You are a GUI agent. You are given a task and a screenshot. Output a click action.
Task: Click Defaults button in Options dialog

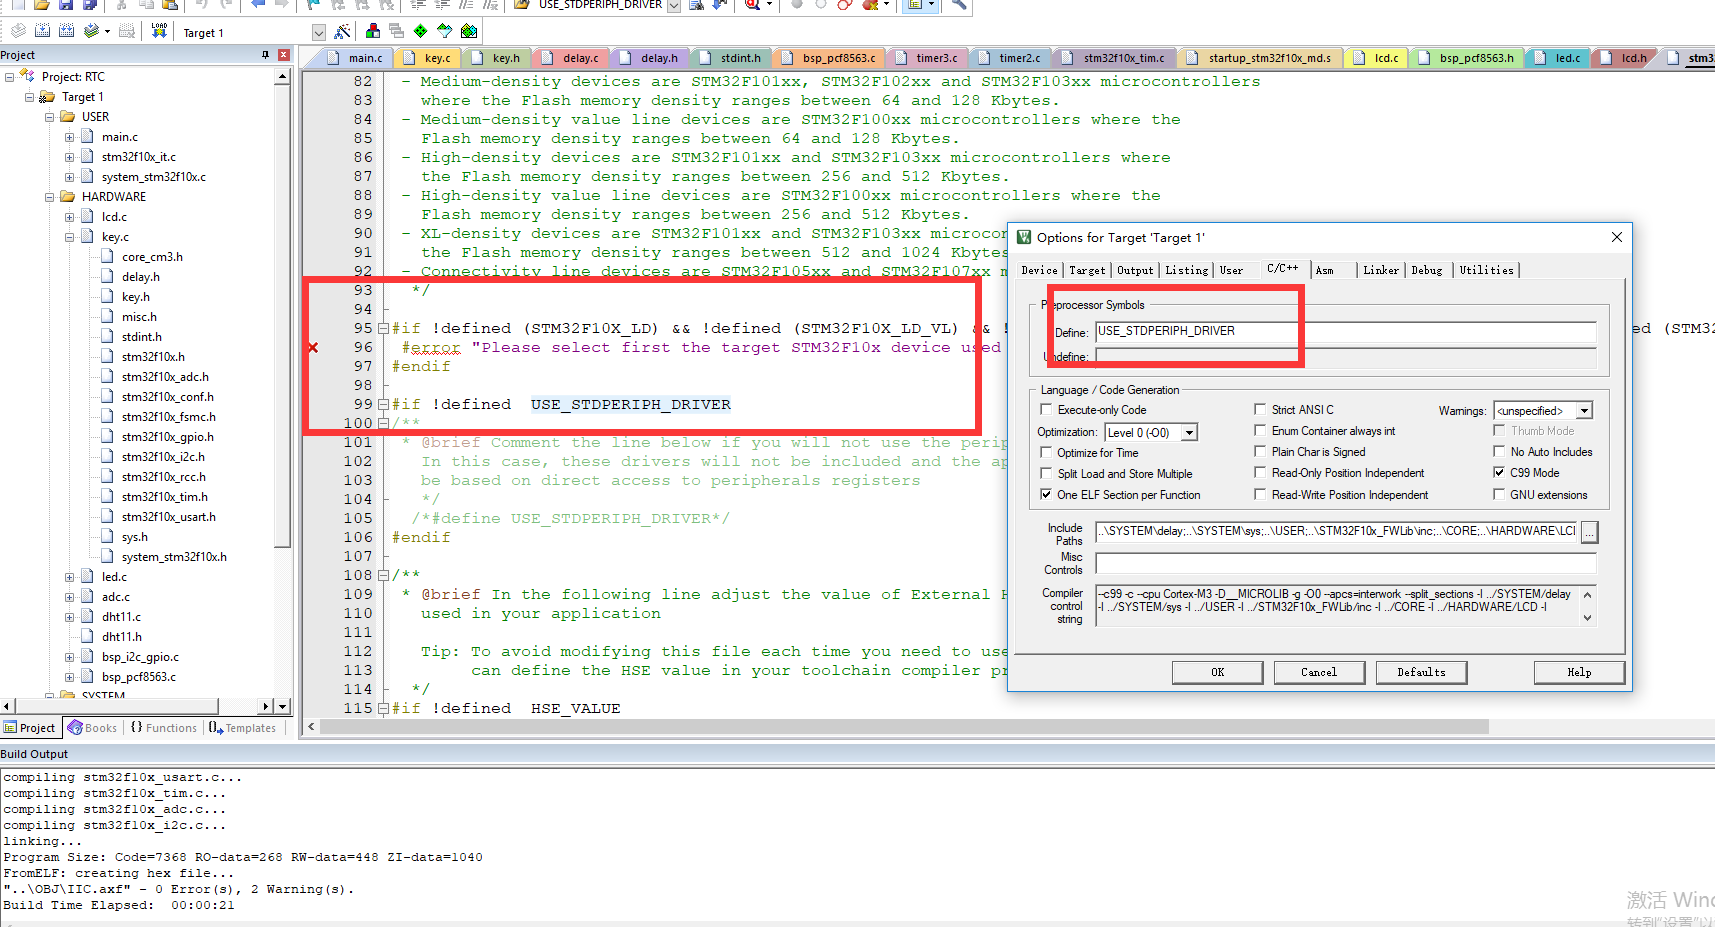click(1421, 673)
